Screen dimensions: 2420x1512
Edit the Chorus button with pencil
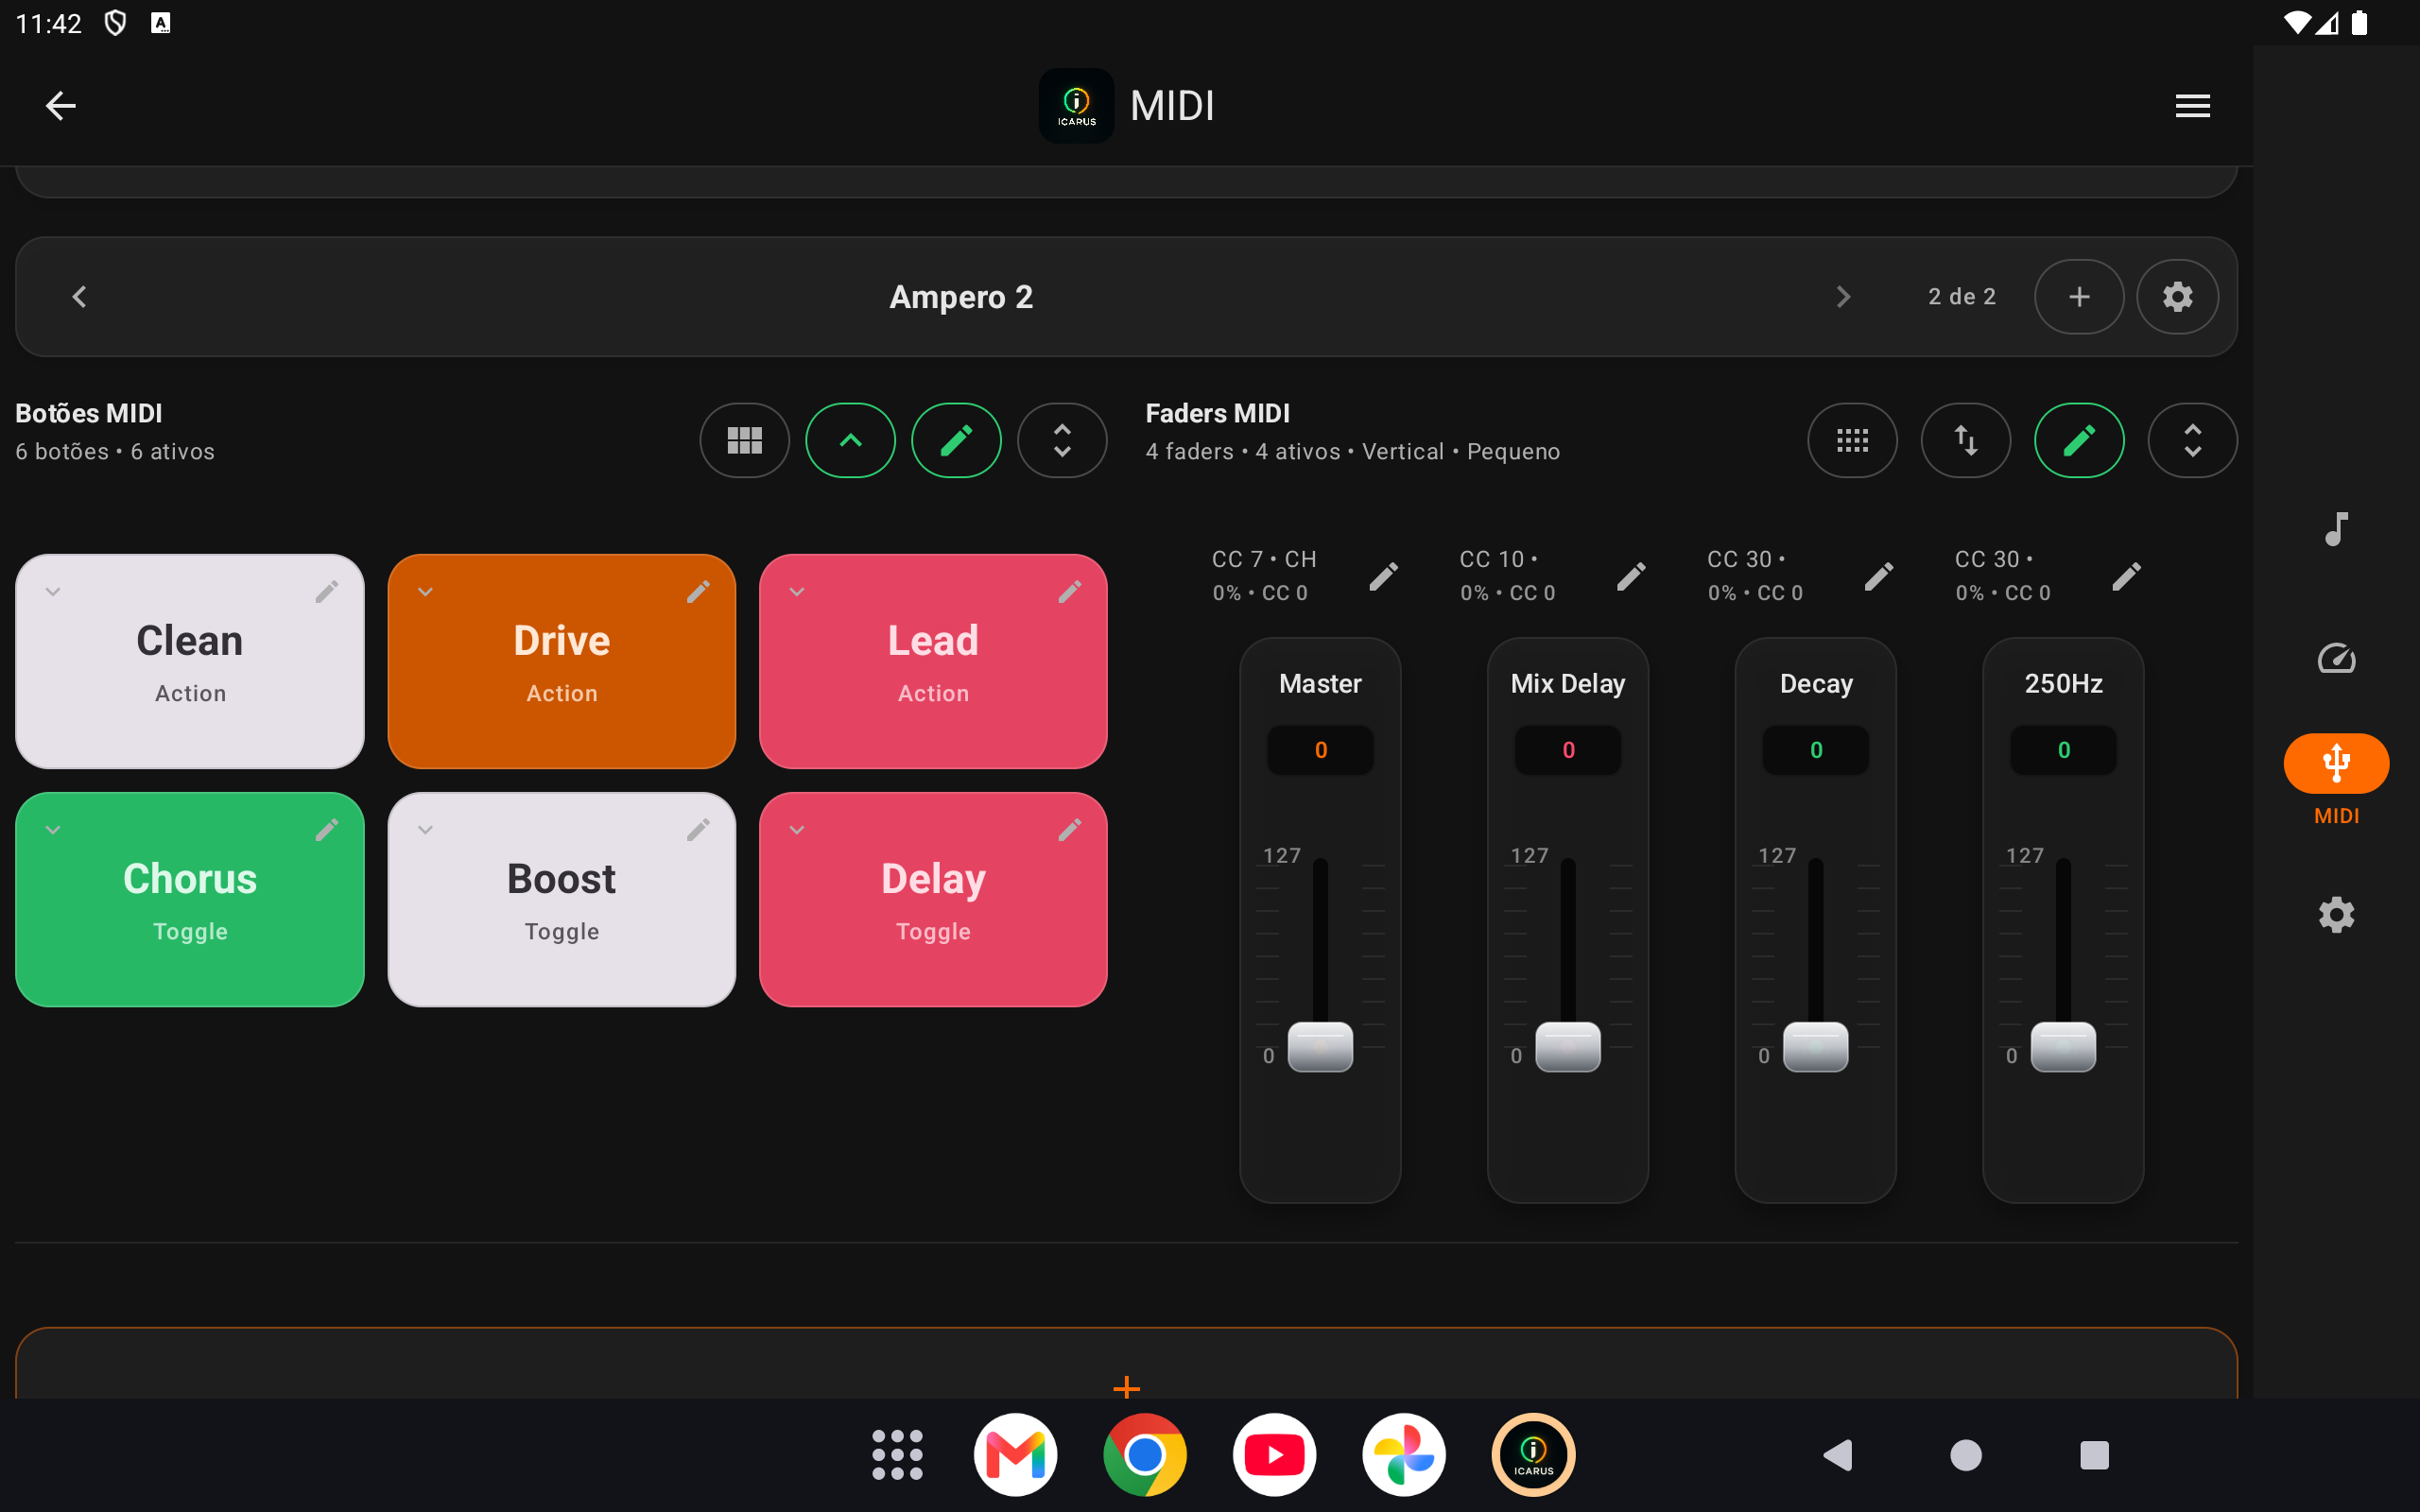click(327, 830)
